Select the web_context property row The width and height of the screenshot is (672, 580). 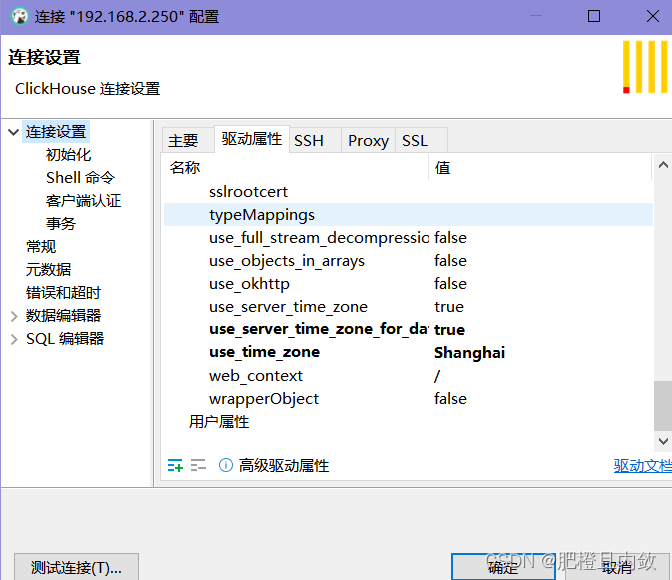(408, 376)
